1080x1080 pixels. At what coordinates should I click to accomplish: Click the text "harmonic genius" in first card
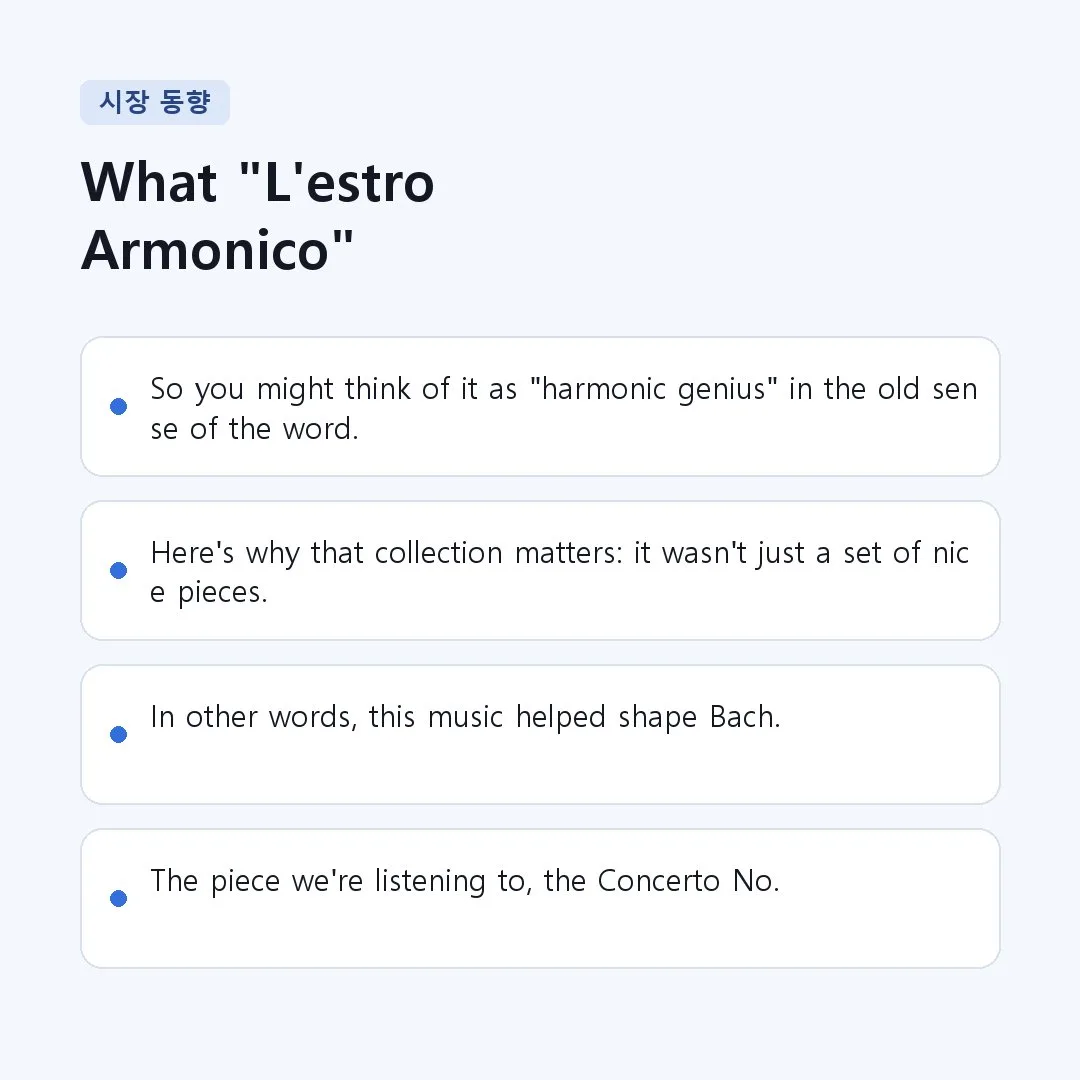pos(654,389)
